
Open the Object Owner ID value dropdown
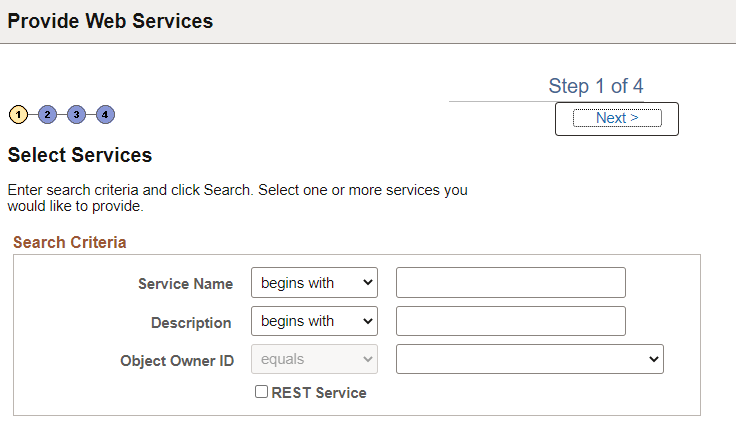[529, 359]
